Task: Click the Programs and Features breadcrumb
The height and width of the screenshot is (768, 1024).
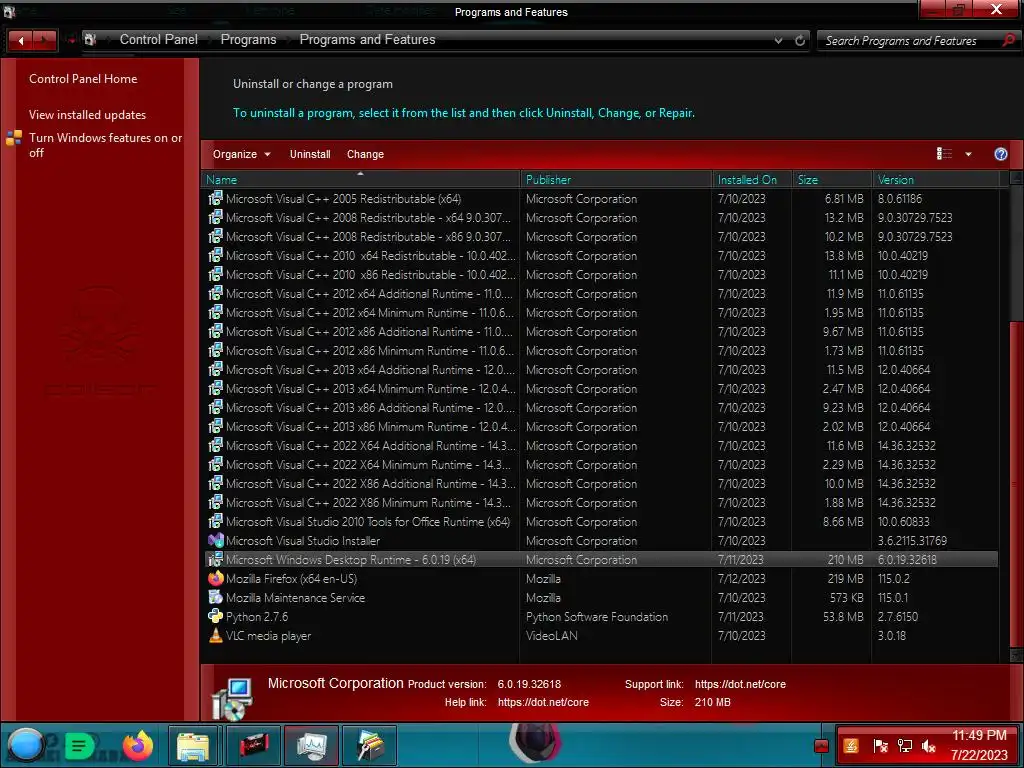Action: 367,40
